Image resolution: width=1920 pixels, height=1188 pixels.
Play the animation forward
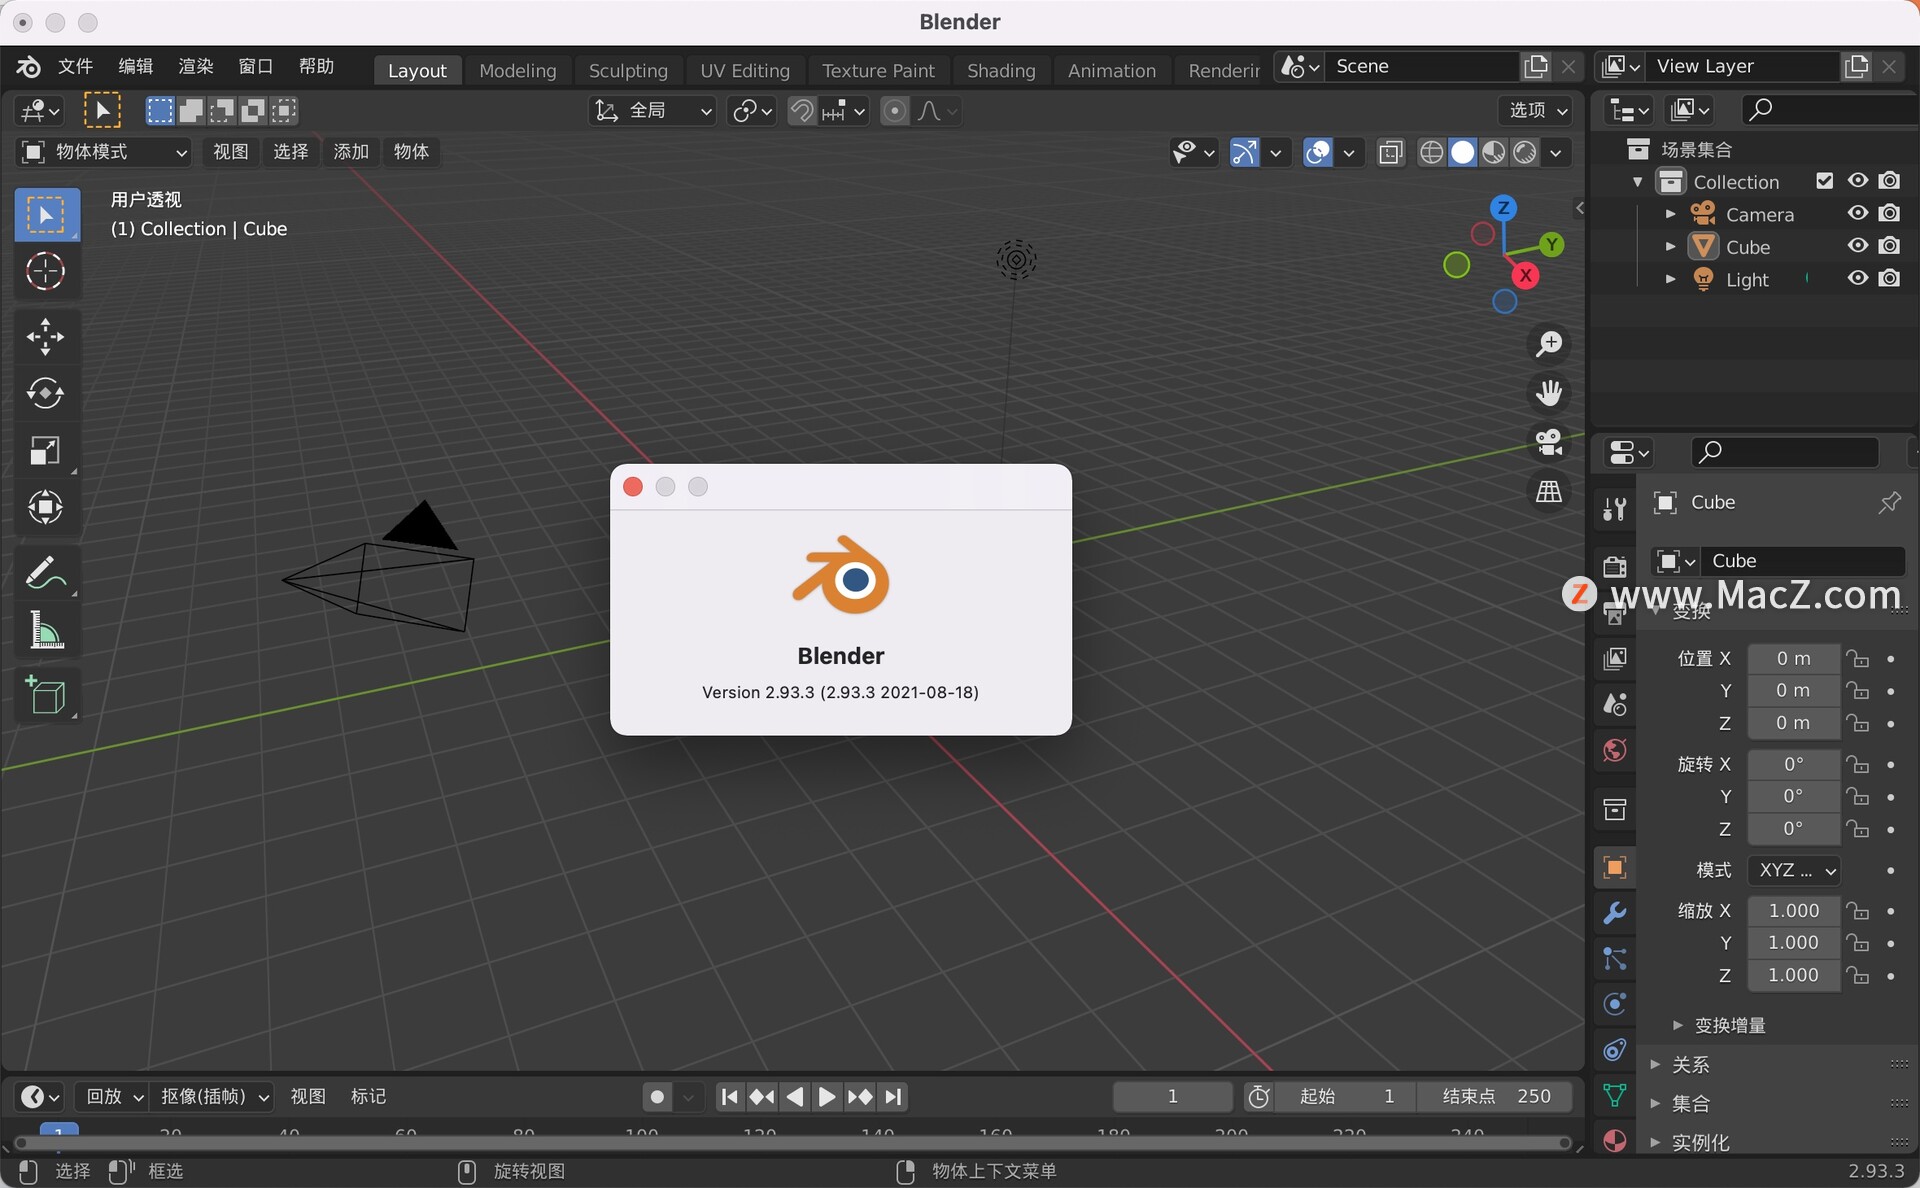tap(827, 1097)
